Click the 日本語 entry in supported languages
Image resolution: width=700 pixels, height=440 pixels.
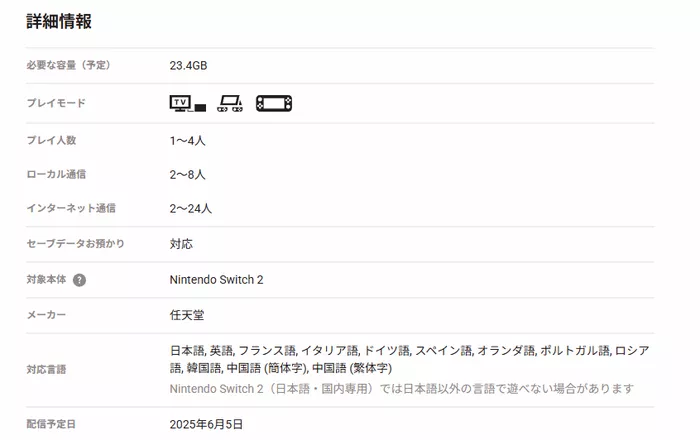point(187,351)
